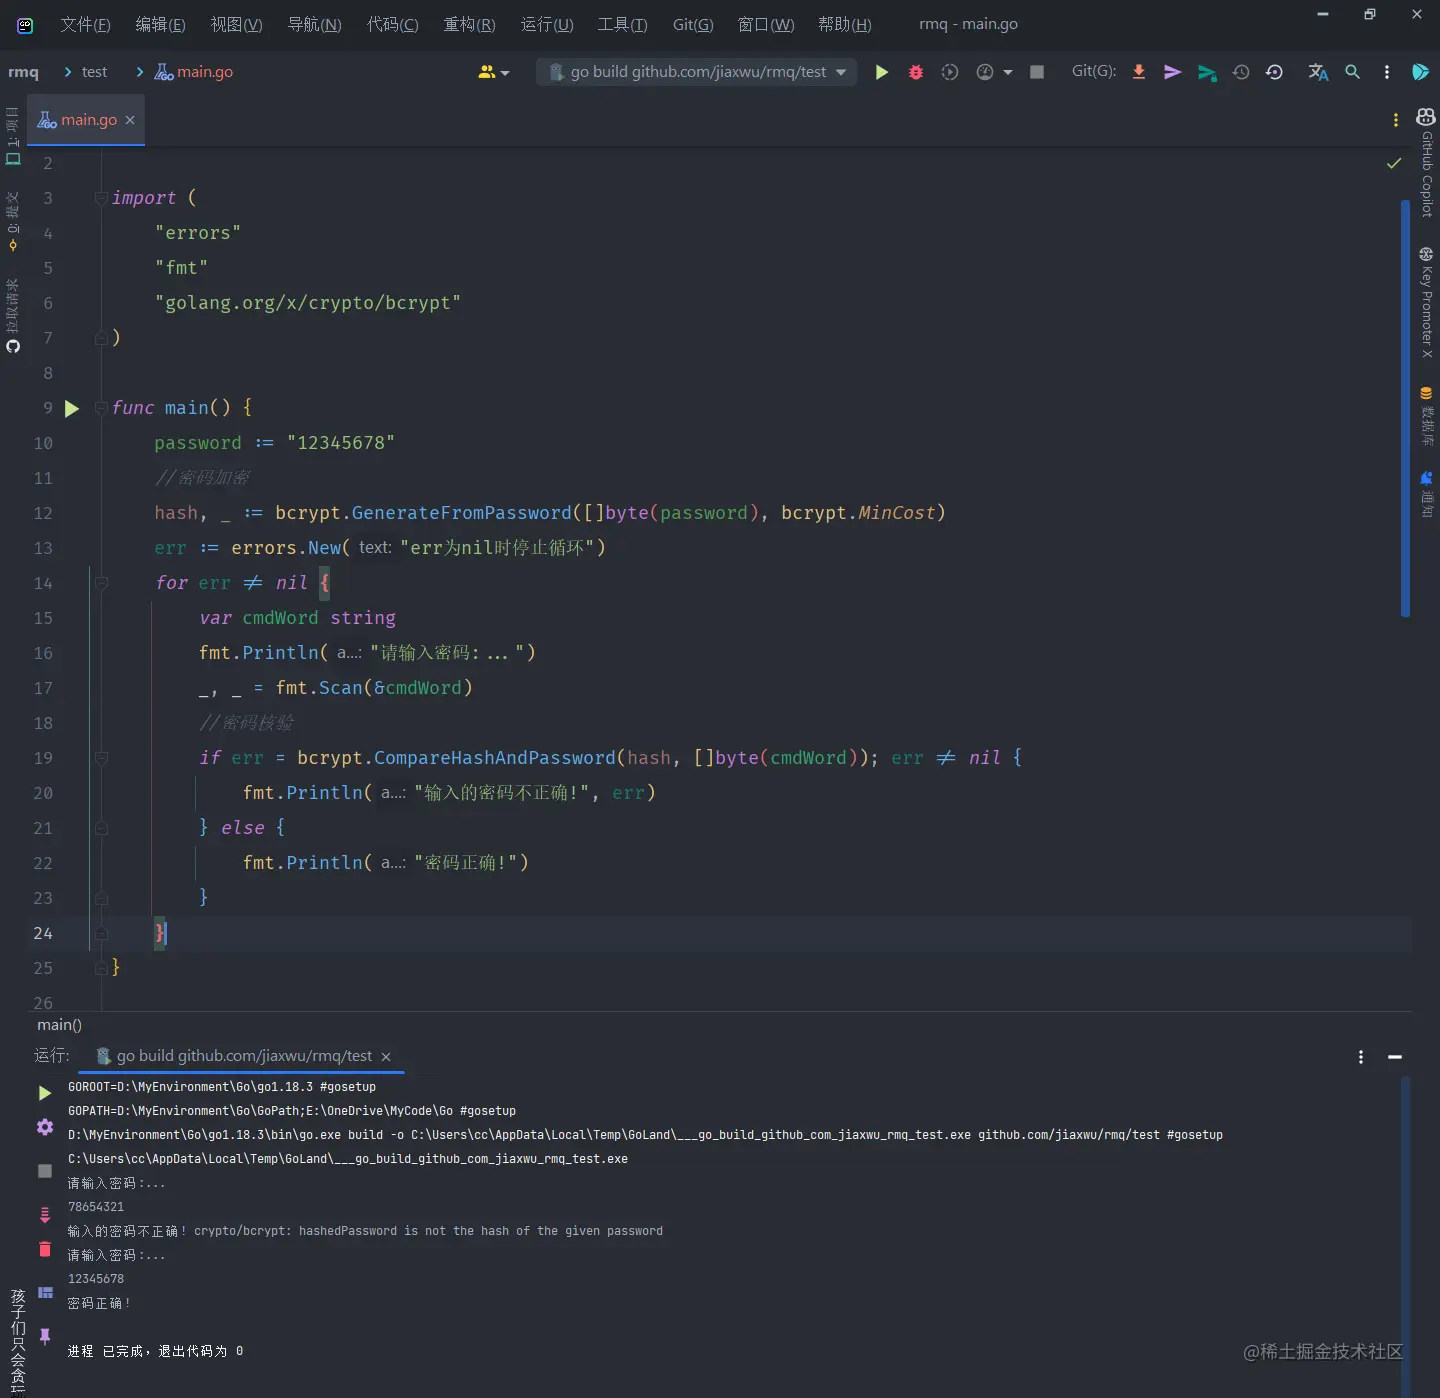Open the translation plugin icon
1440x1398 pixels.
1318,72
